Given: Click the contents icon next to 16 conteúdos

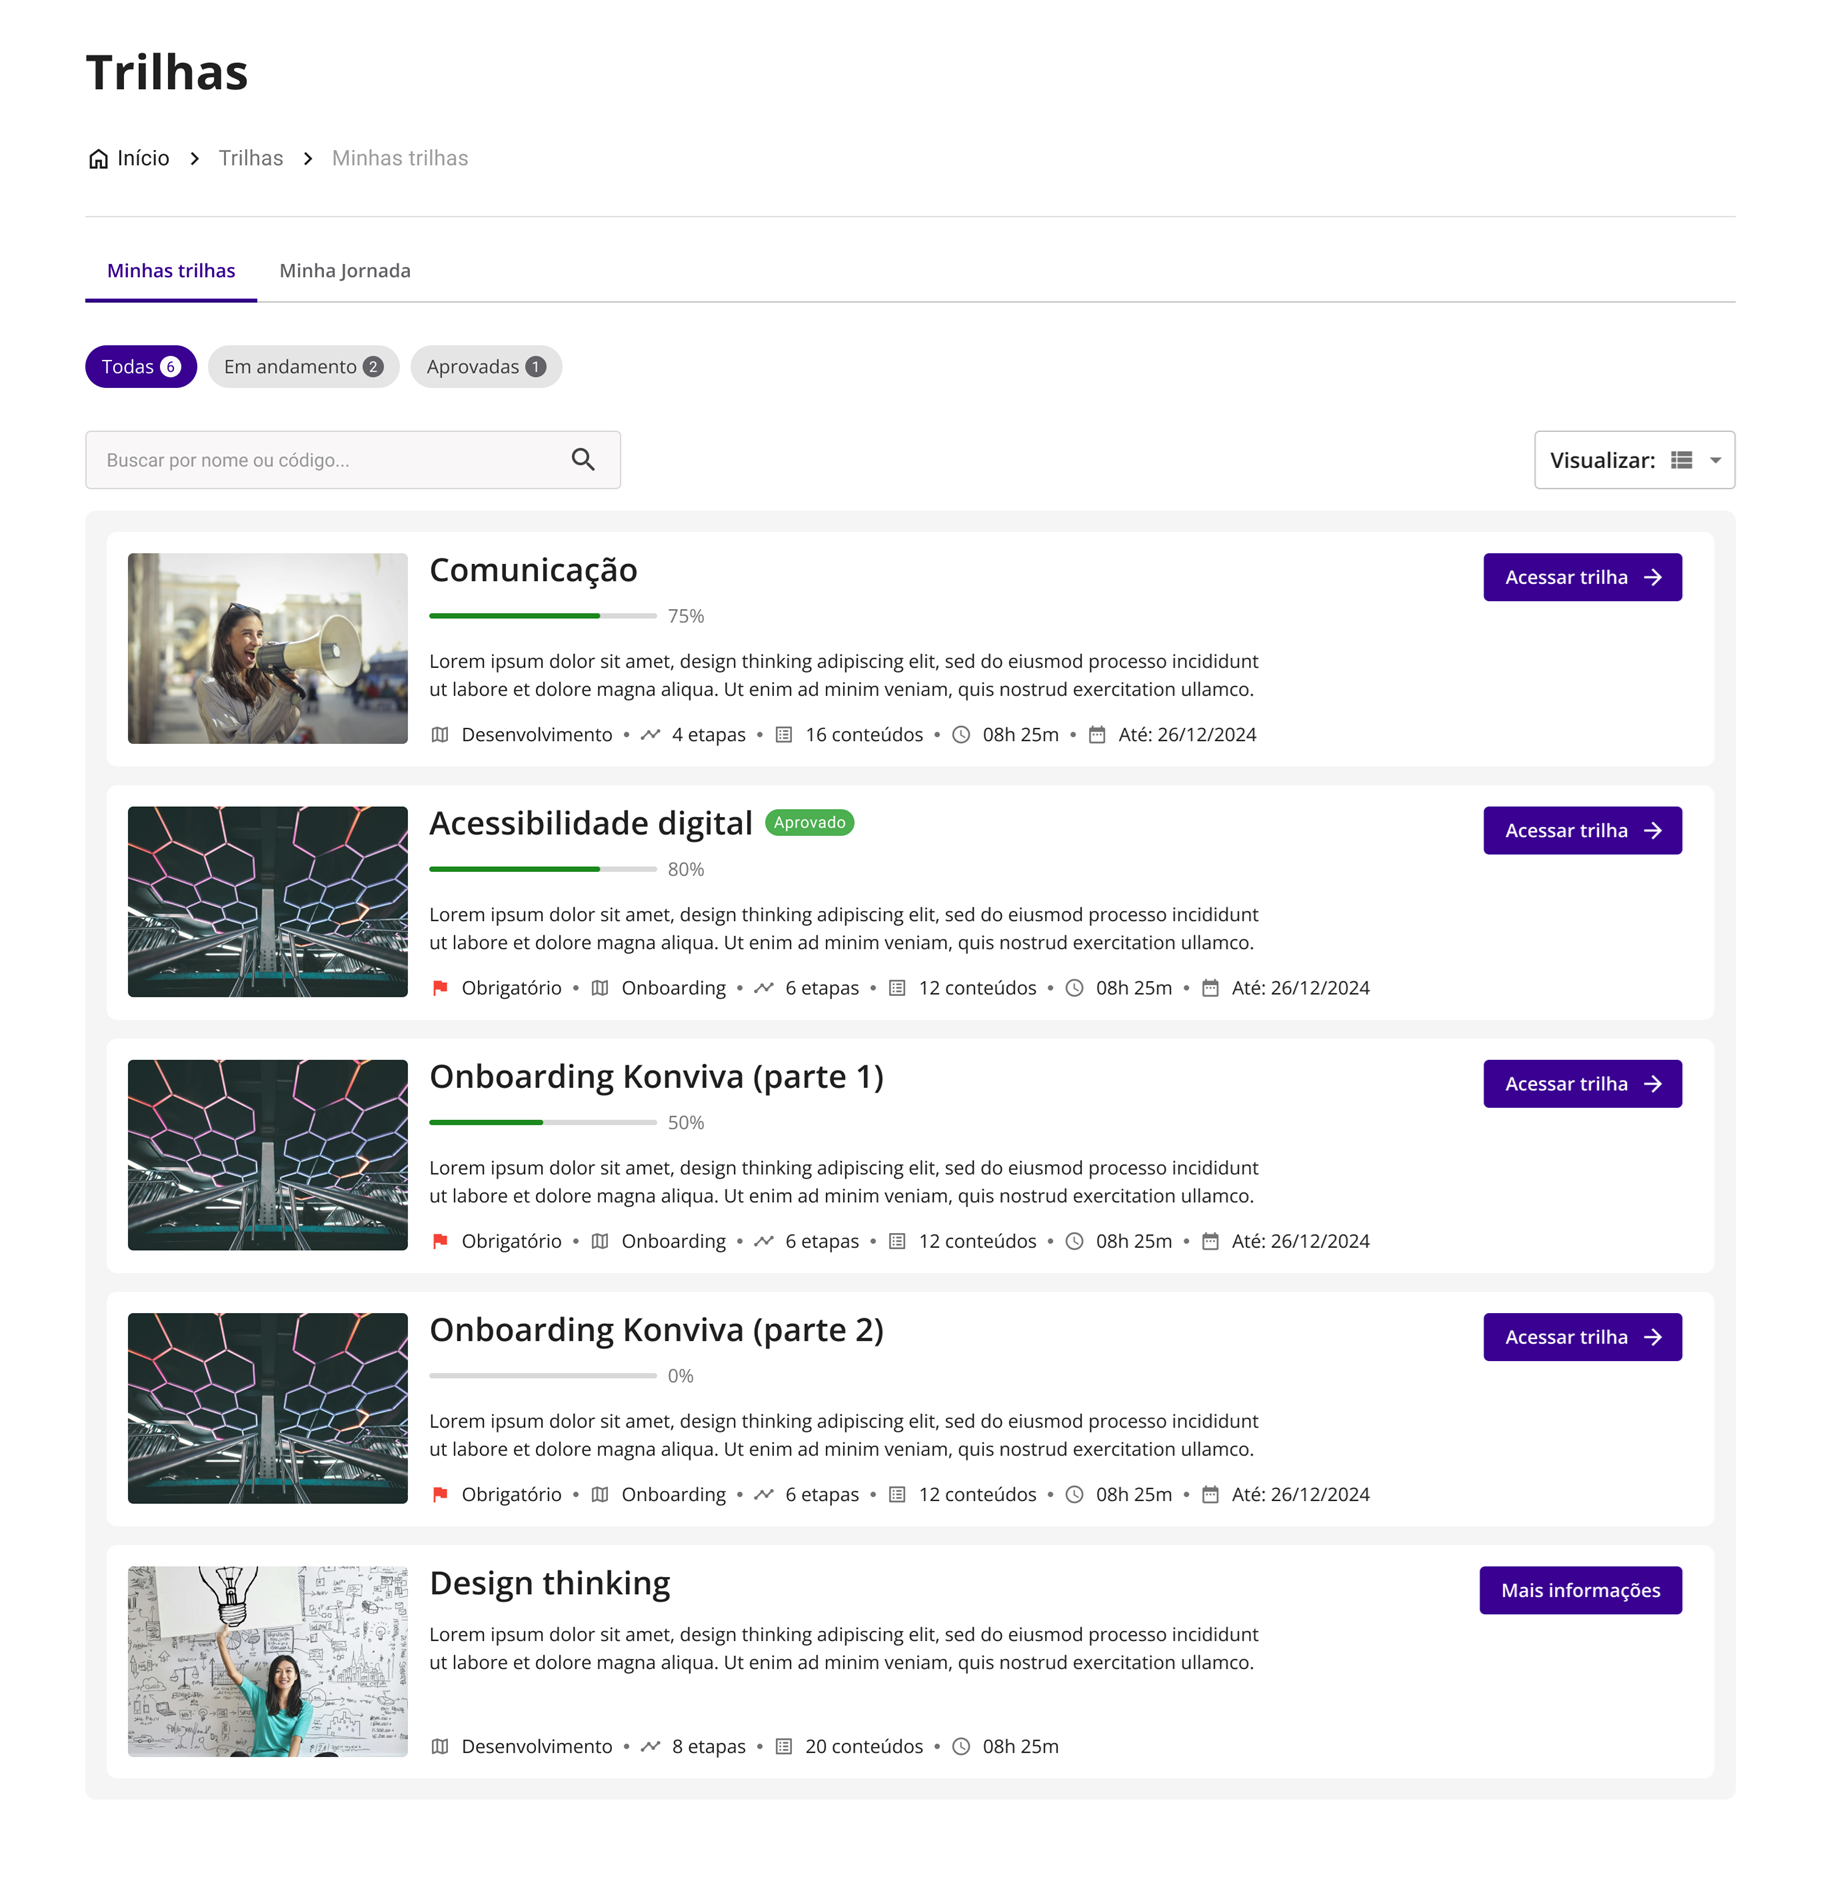Looking at the screenshot, I should (785, 734).
